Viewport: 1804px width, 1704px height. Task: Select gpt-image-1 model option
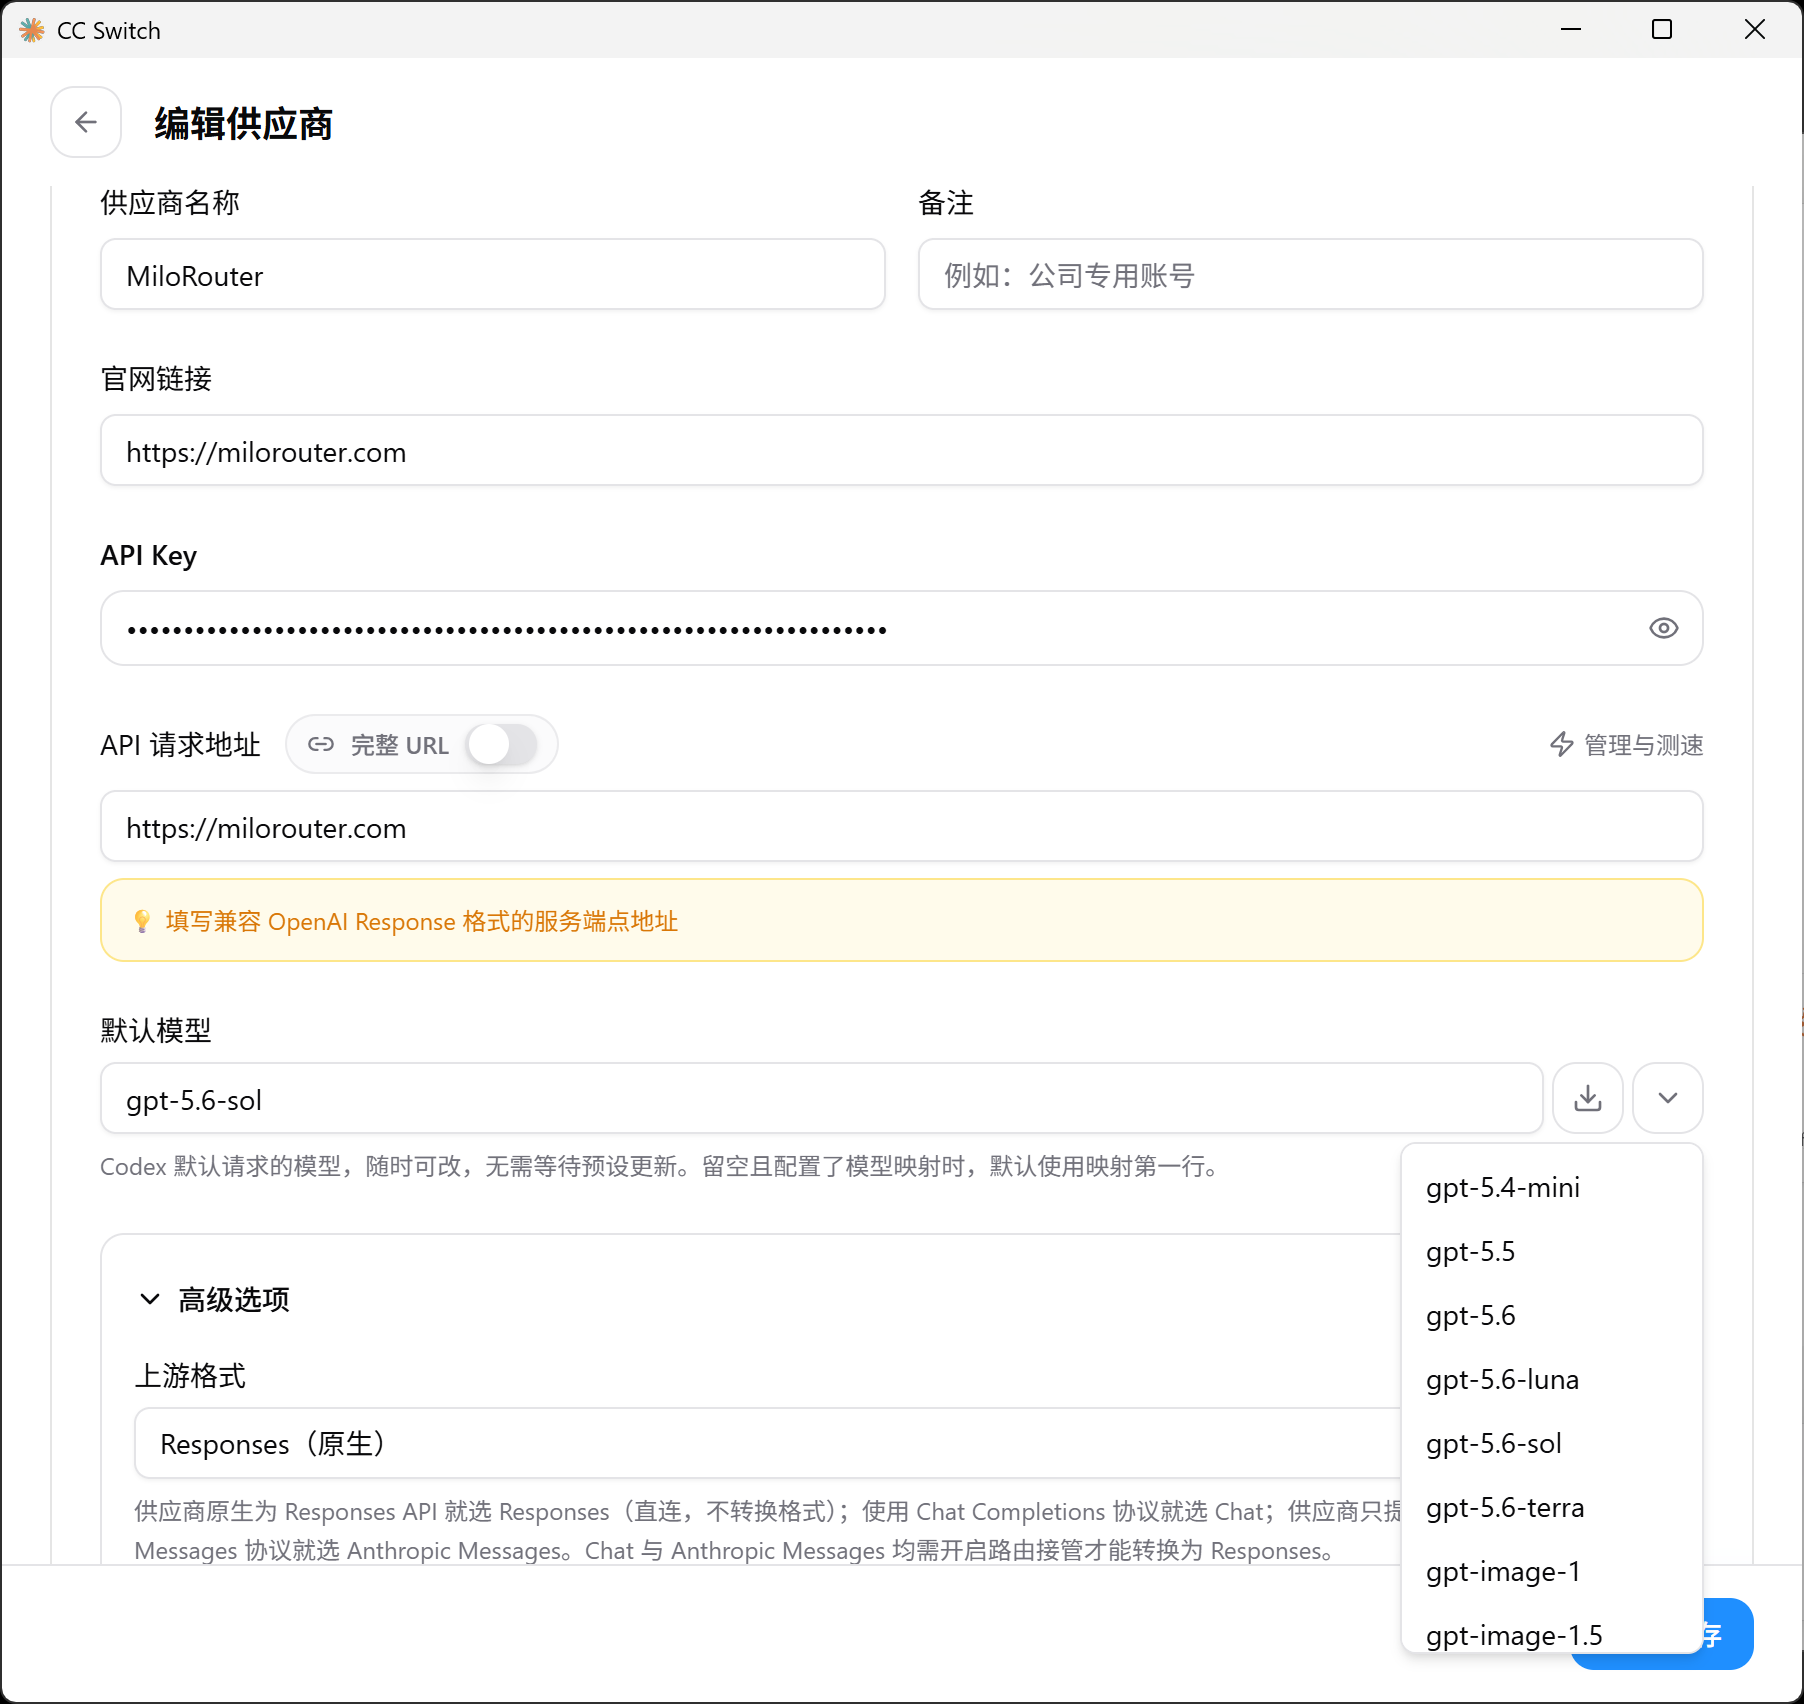pyautogui.click(x=1552, y=1572)
